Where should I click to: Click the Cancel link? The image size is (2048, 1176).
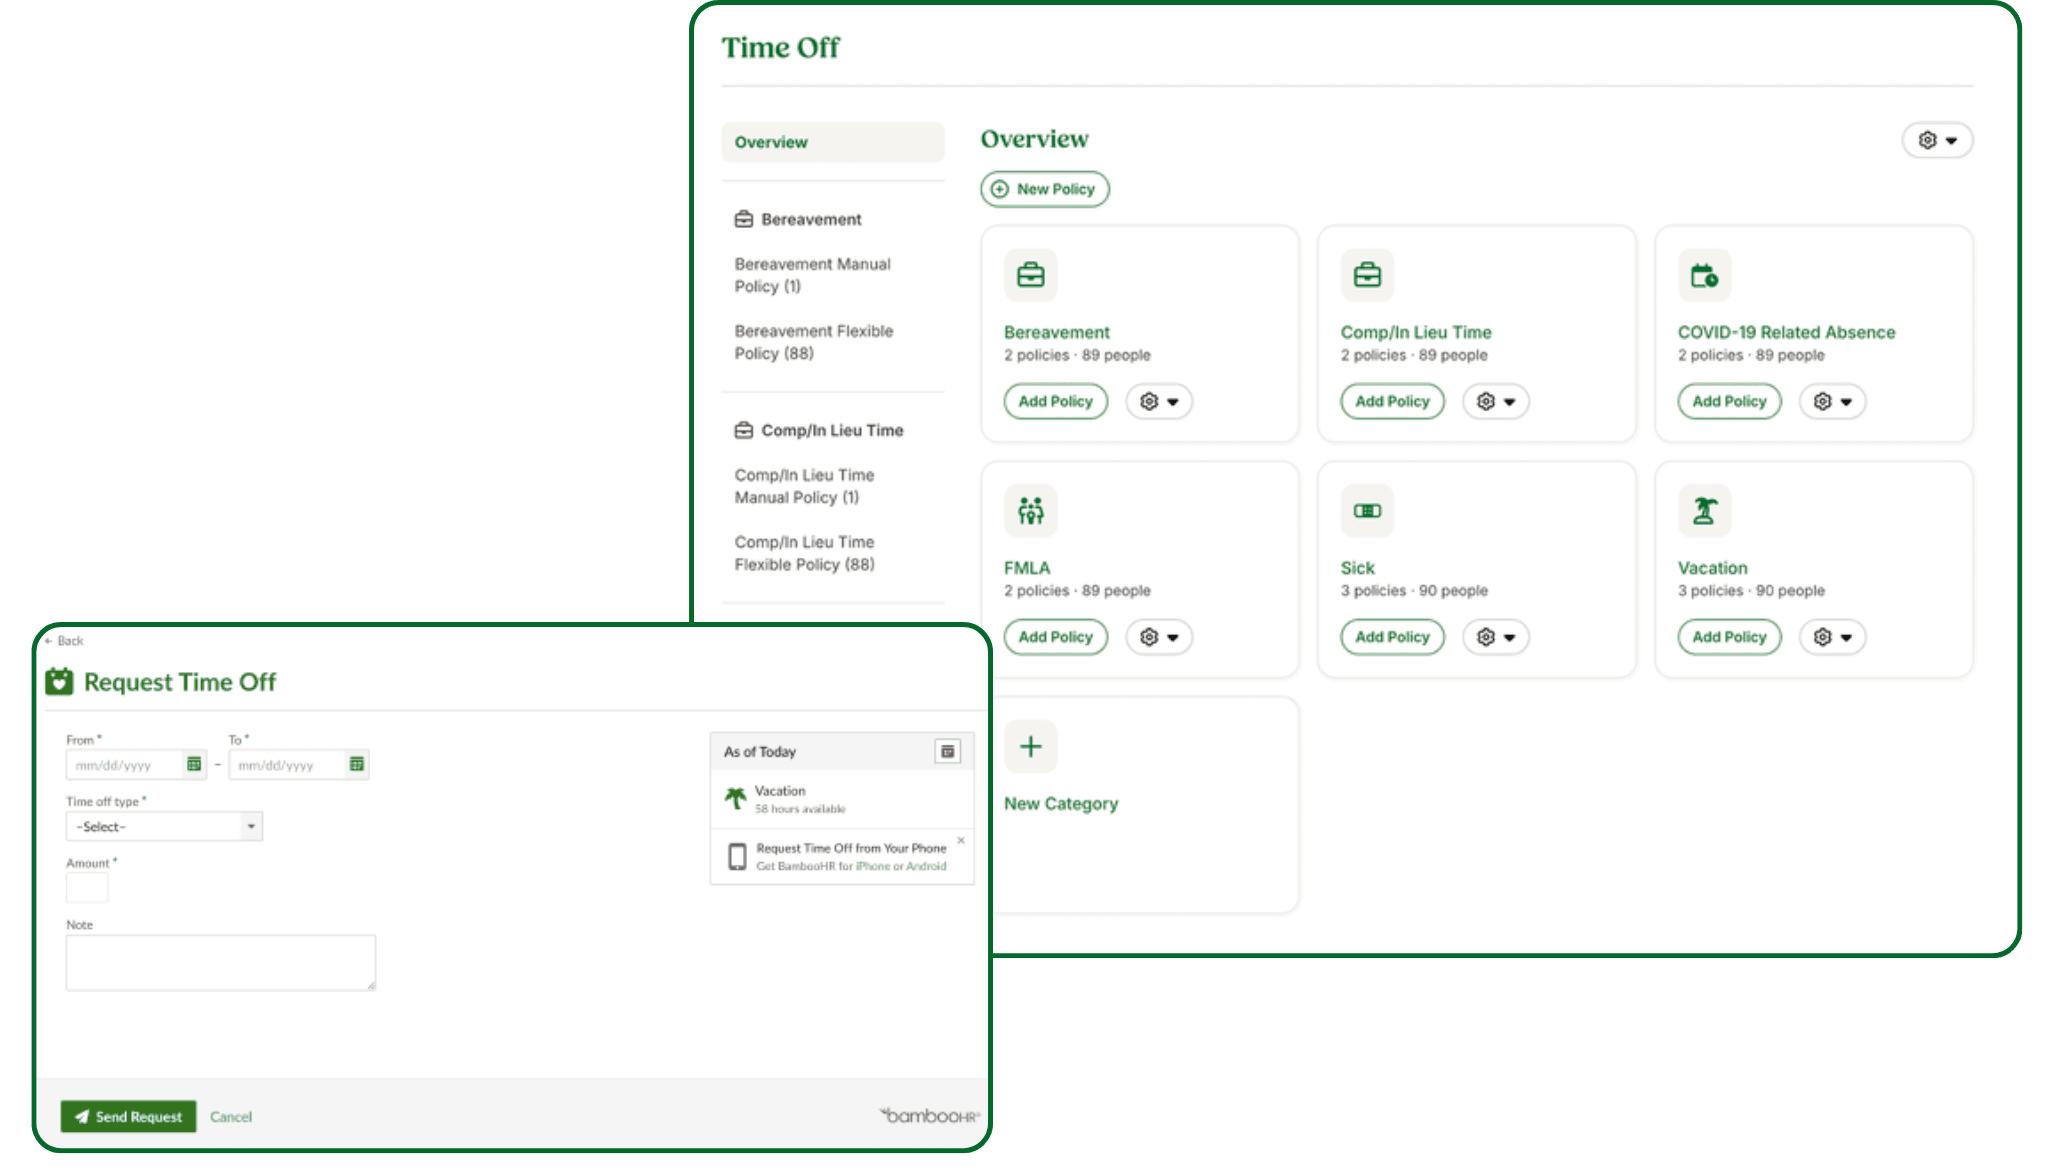(x=231, y=1117)
